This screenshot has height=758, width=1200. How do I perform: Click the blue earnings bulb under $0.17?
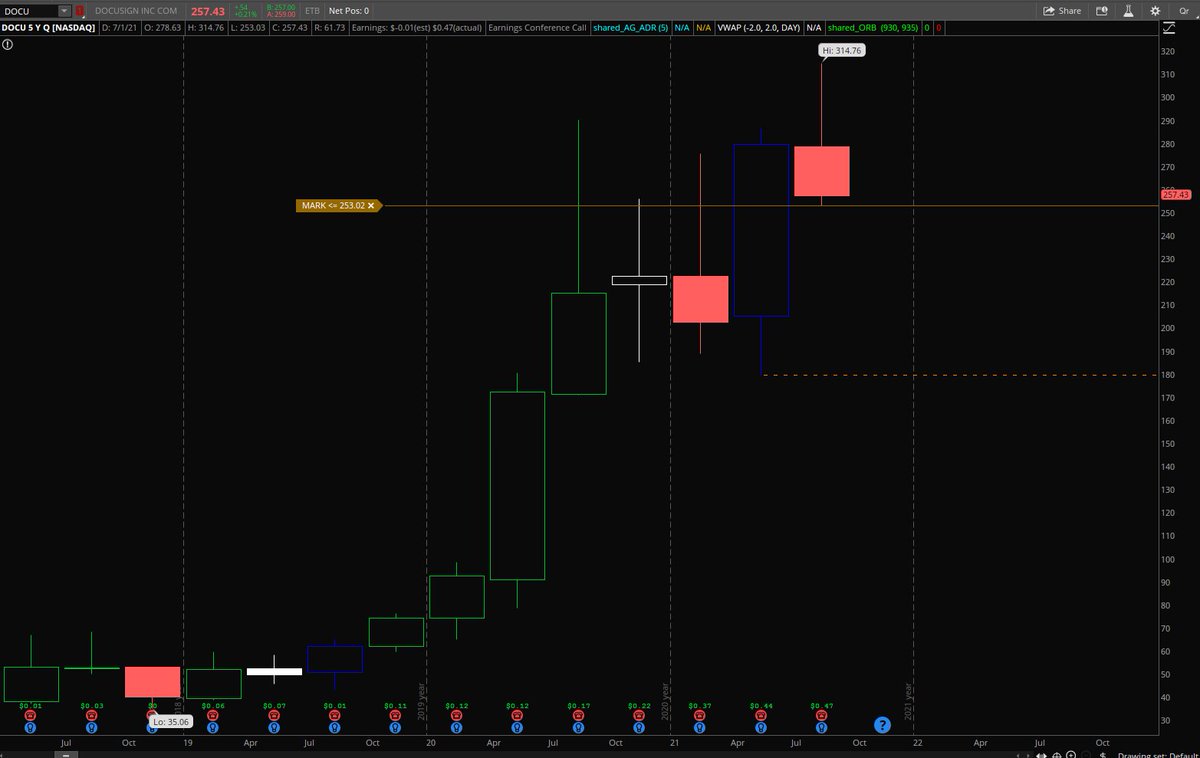pos(578,727)
